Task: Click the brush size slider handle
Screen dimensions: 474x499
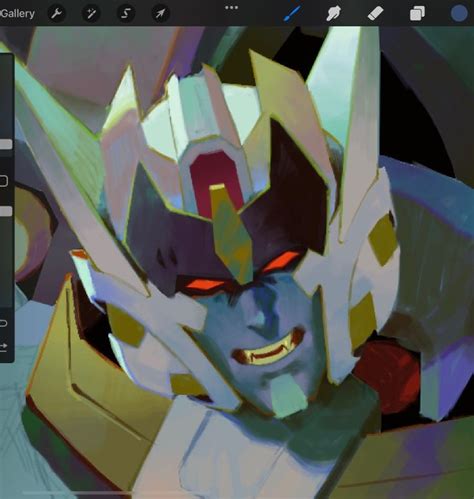Action: click(6, 144)
